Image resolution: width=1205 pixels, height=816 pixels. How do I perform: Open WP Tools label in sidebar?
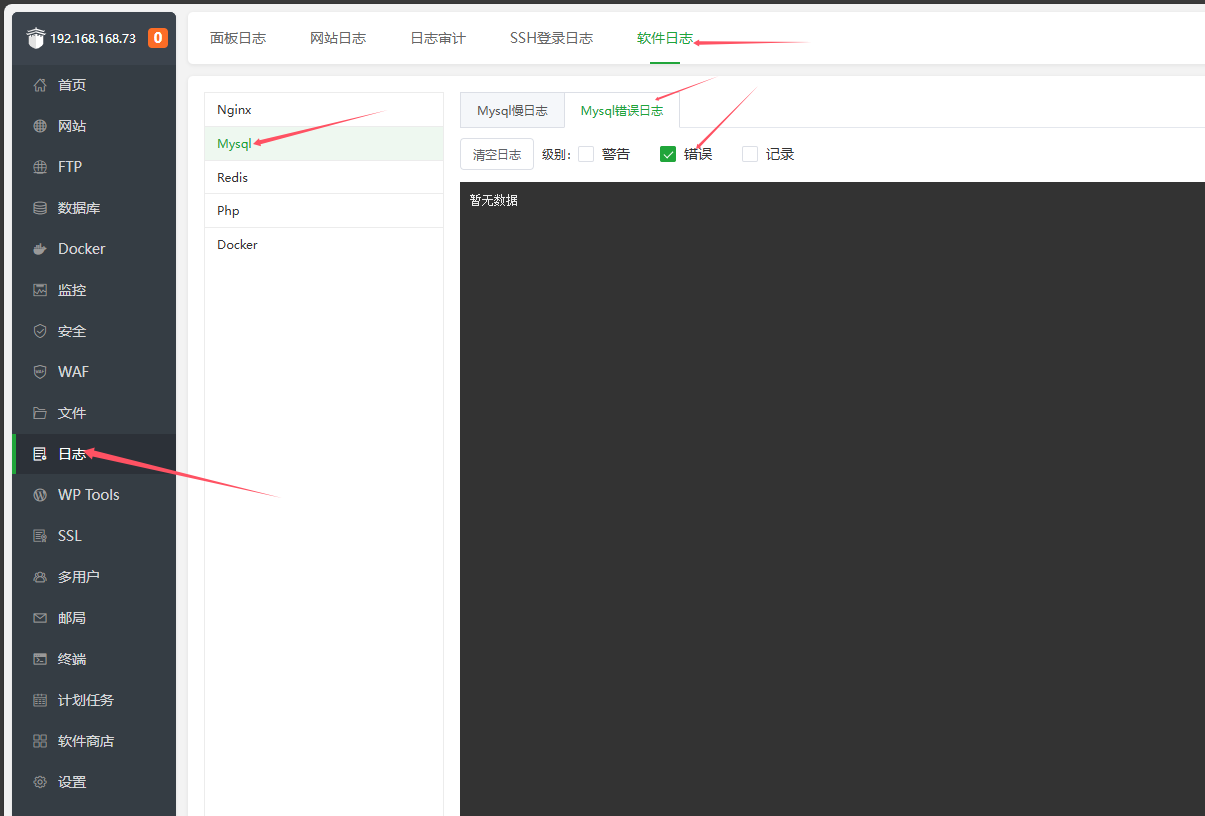pos(89,495)
